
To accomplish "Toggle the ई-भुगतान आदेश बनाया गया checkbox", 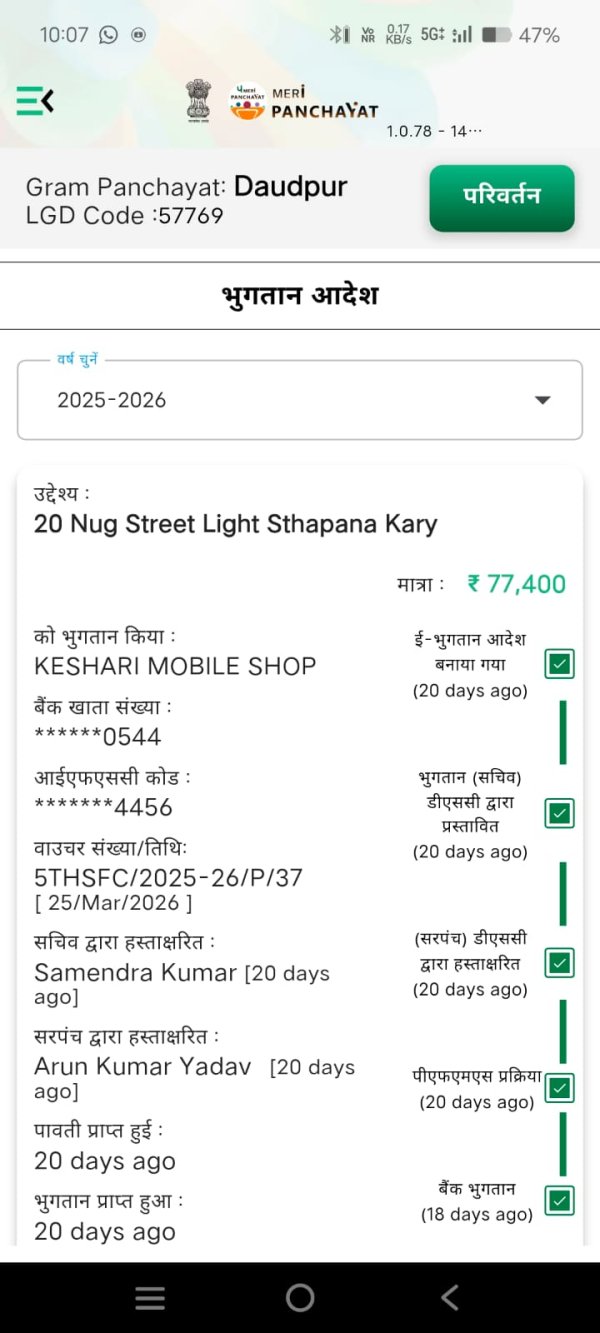I will click(x=560, y=663).
